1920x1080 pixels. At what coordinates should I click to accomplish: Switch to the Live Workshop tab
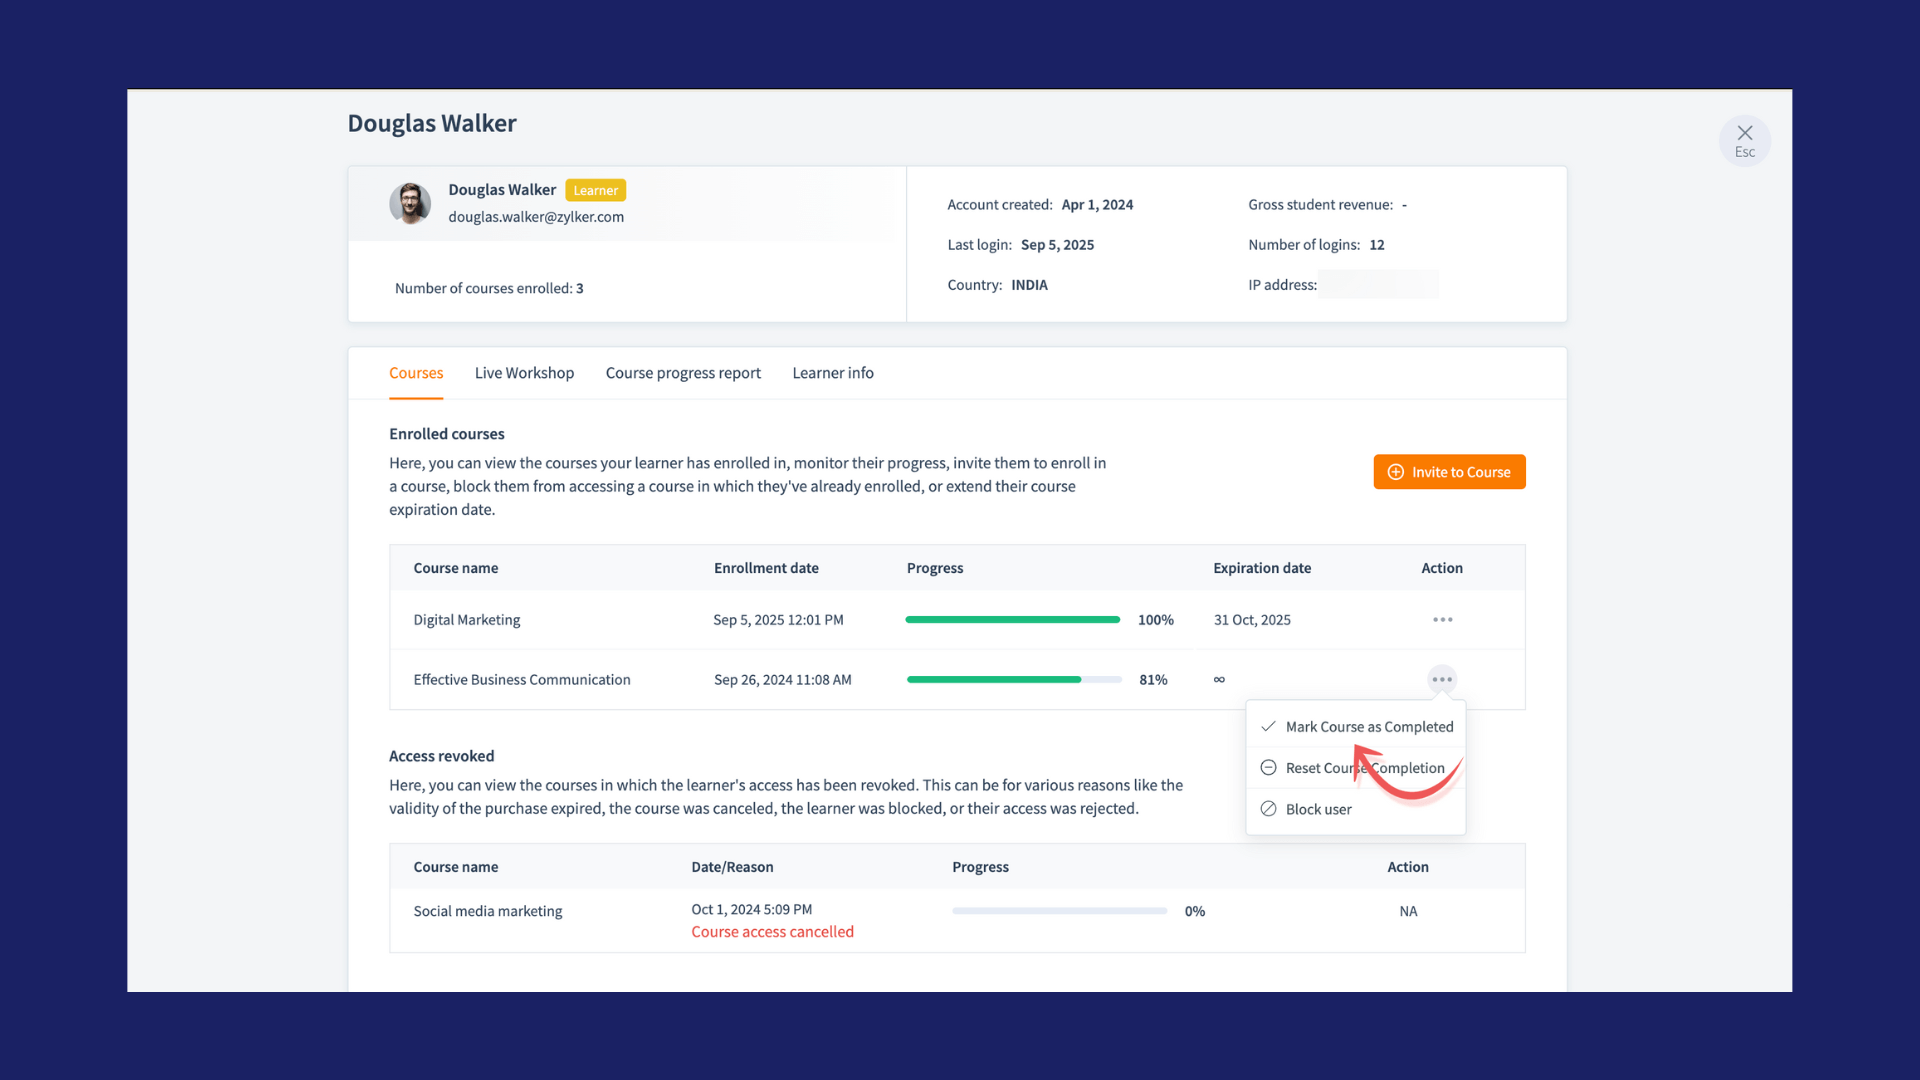click(524, 373)
